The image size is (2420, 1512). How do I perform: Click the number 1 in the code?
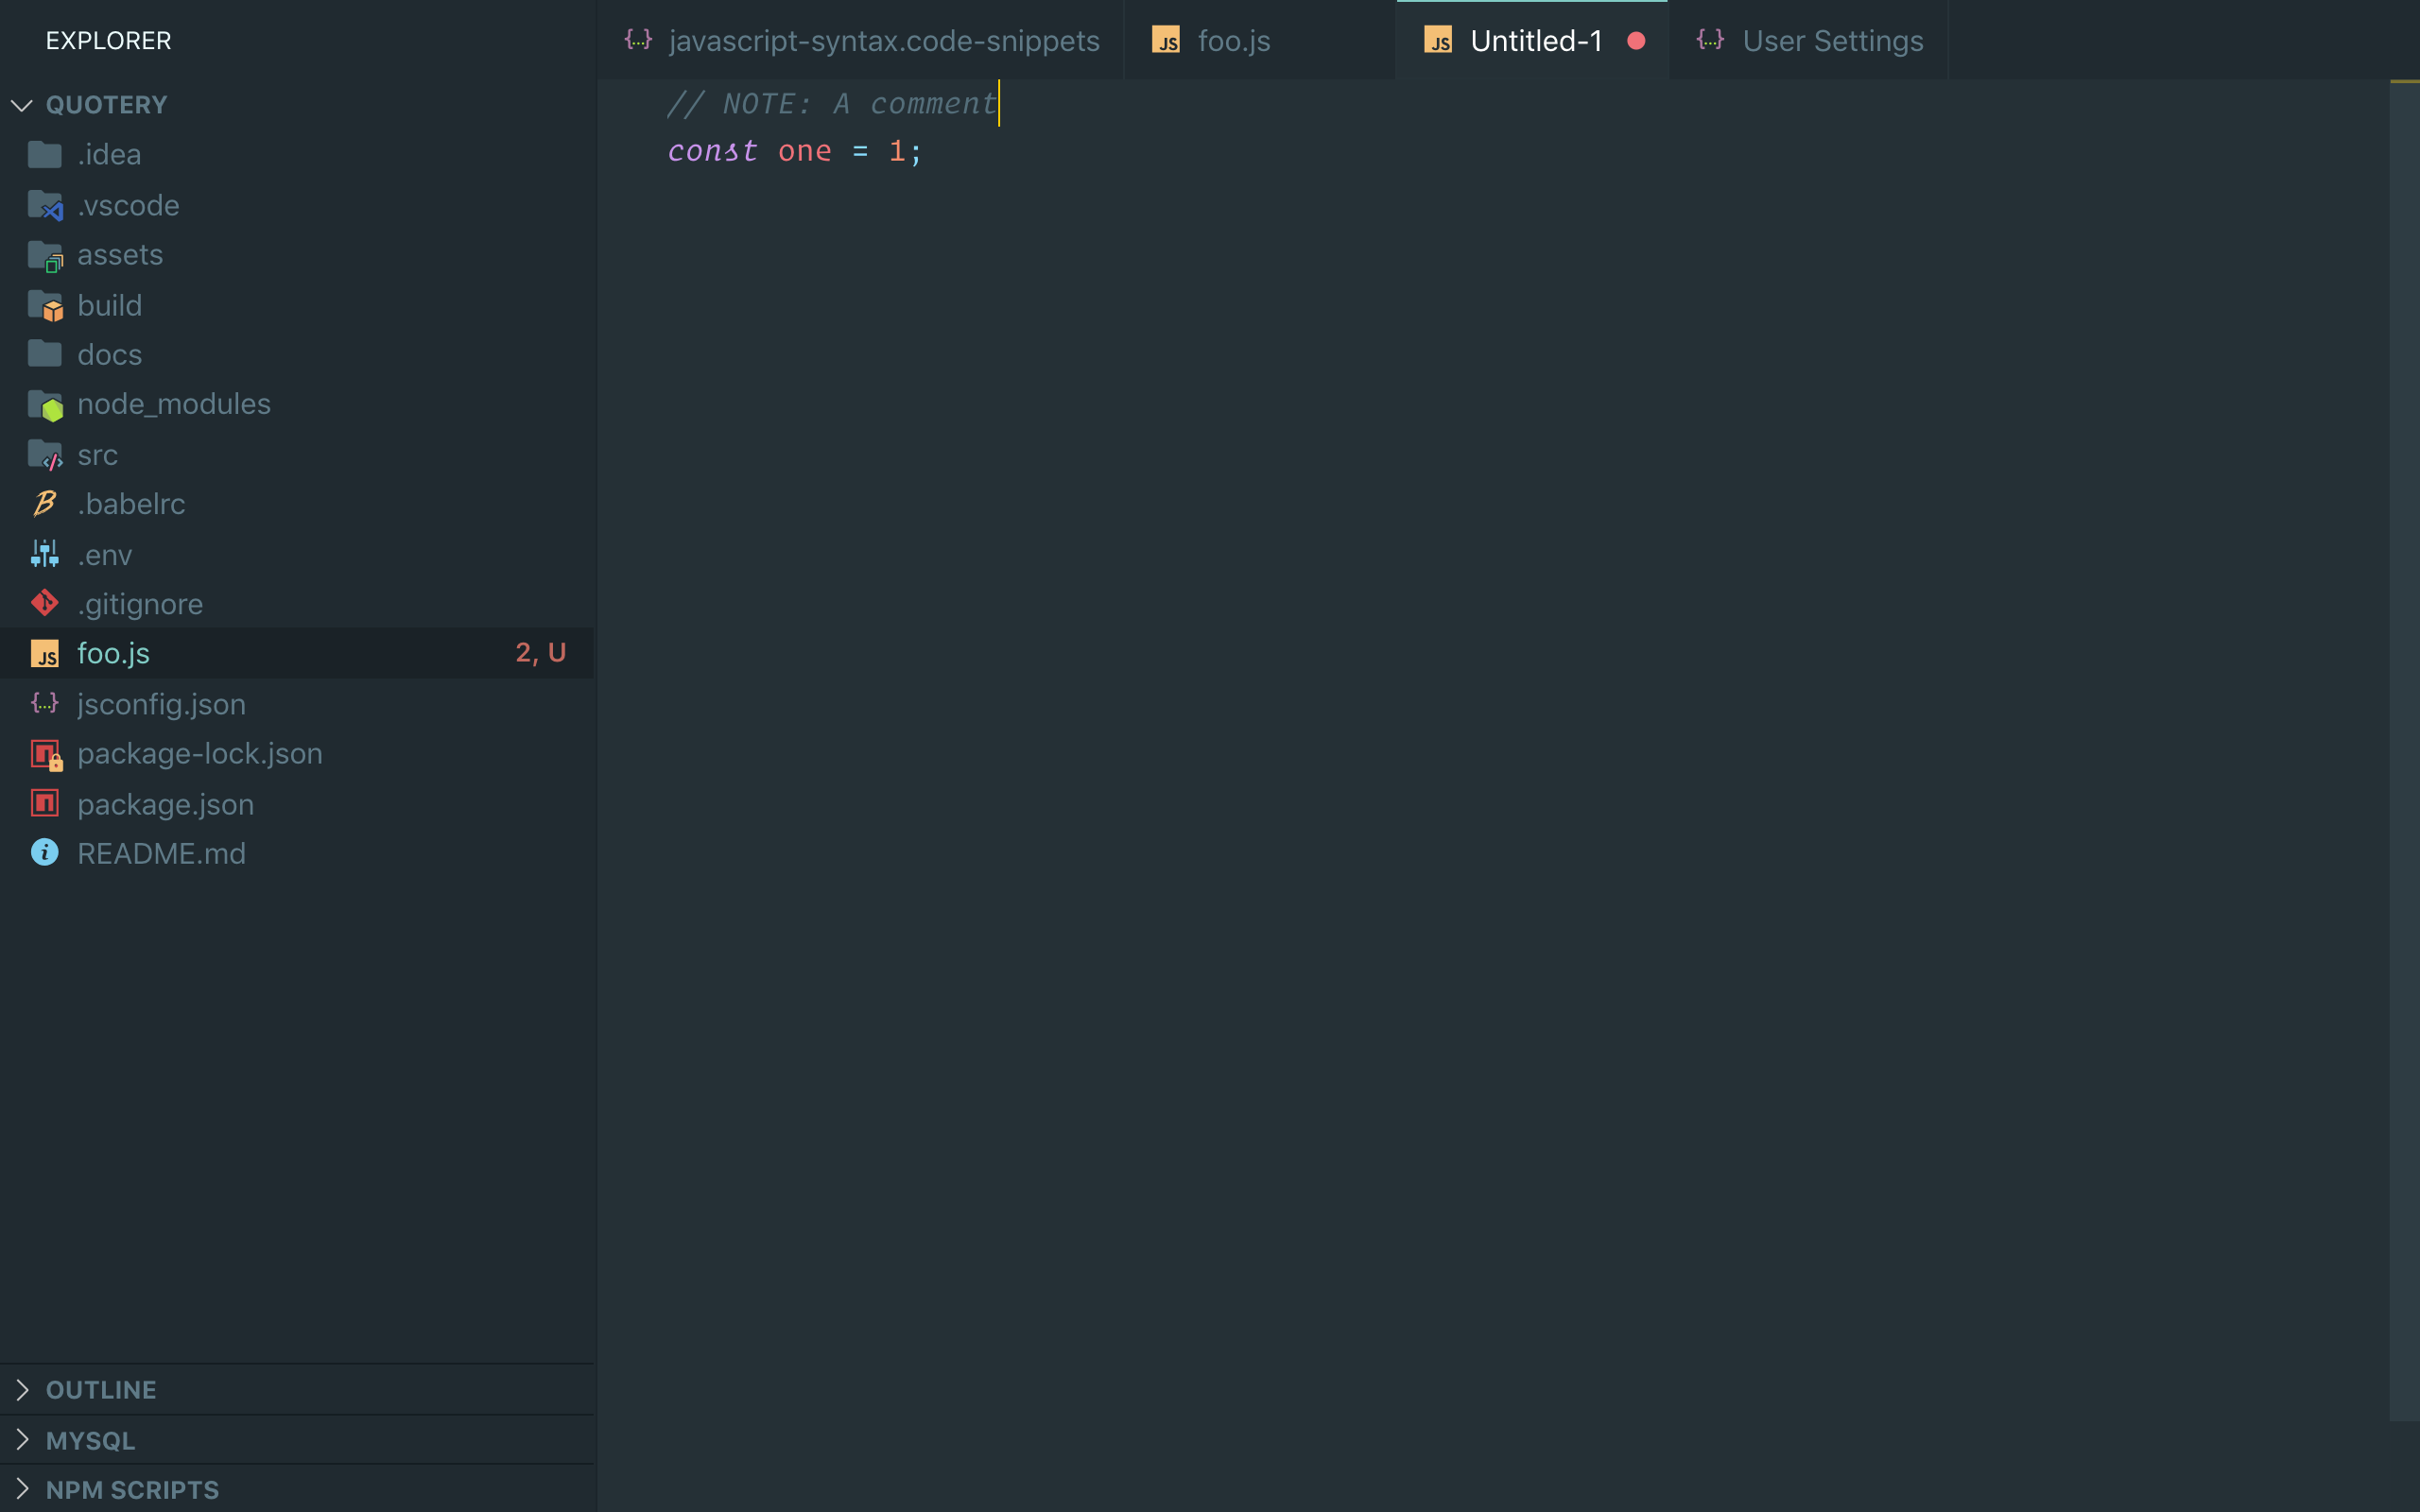click(897, 151)
